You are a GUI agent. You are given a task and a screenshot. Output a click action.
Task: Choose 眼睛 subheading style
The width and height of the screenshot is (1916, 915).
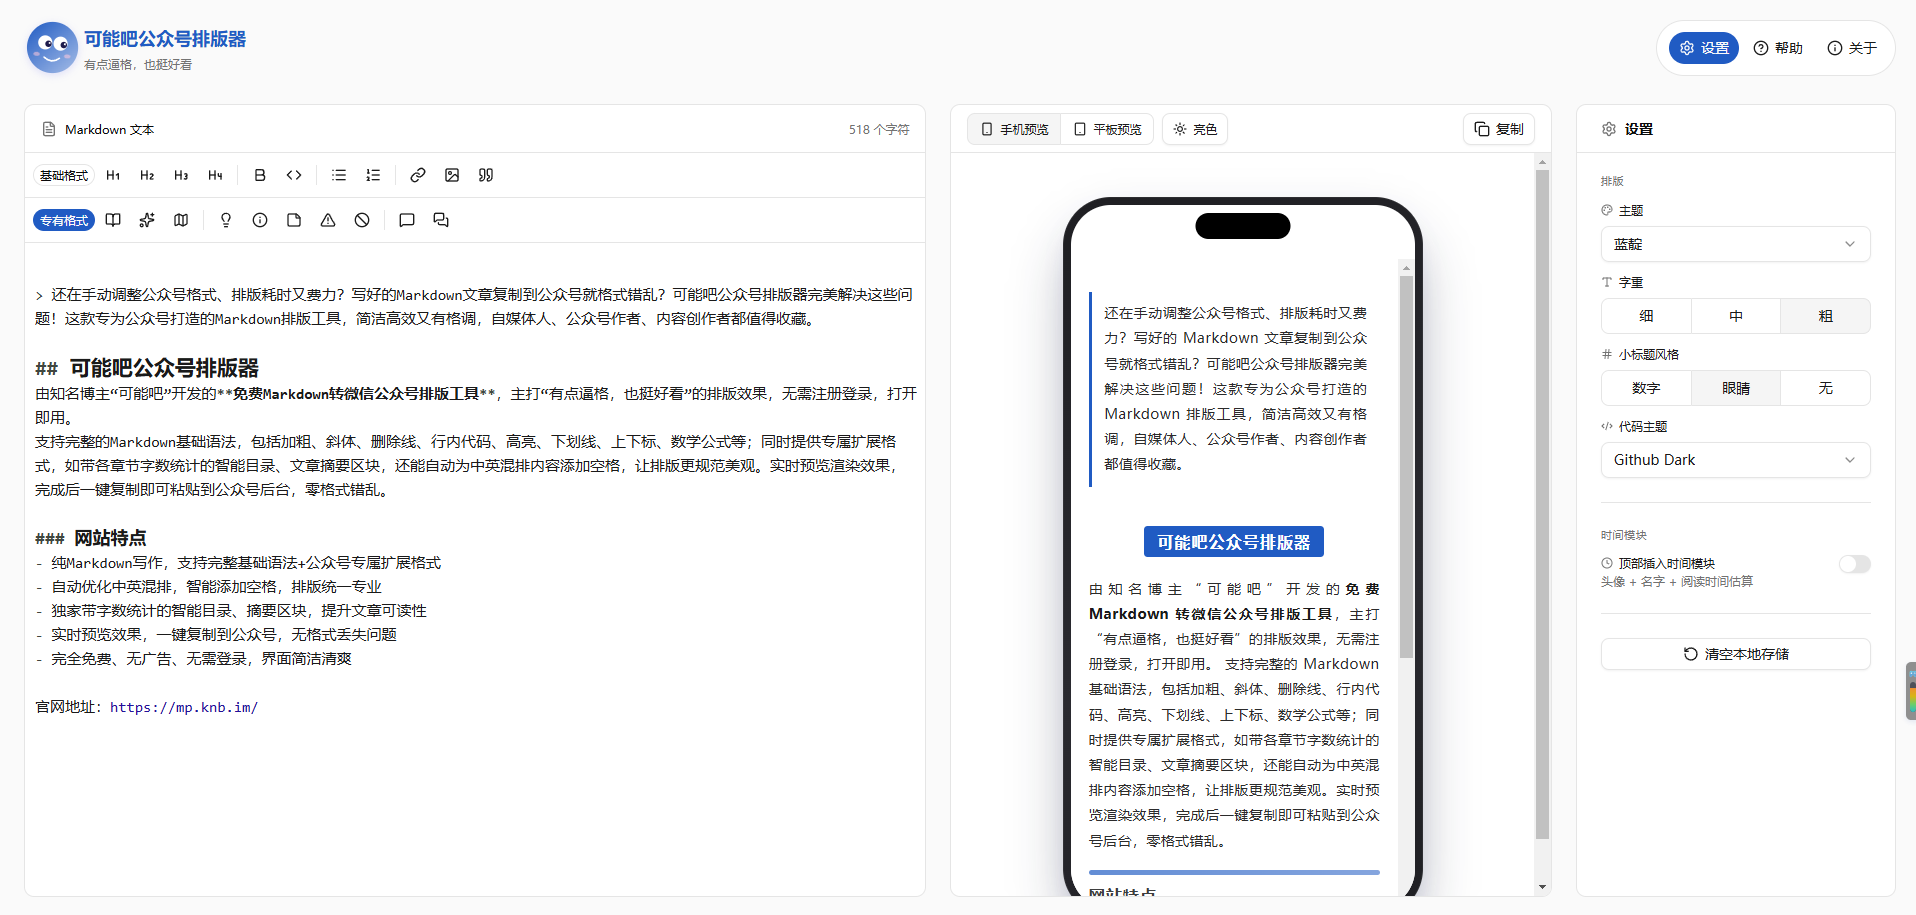1736,388
